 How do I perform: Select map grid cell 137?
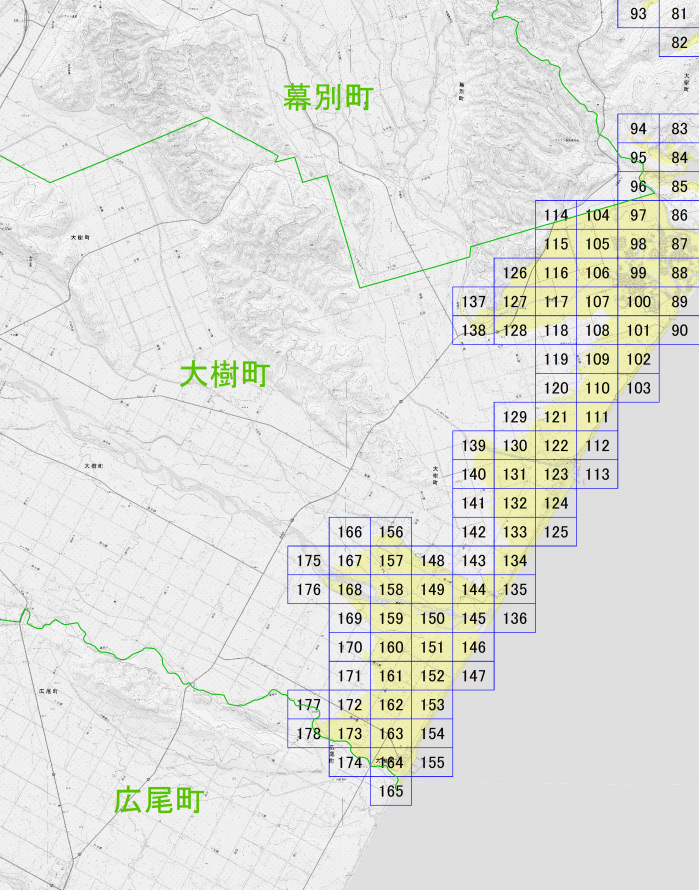click(x=474, y=301)
